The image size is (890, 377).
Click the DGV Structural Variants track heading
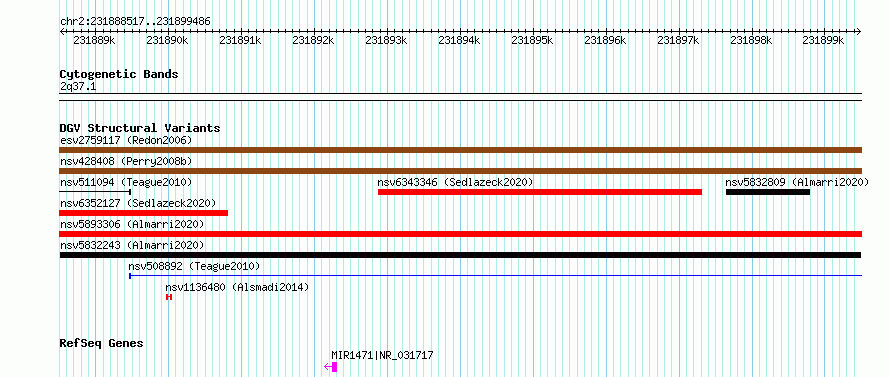coord(140,128)
